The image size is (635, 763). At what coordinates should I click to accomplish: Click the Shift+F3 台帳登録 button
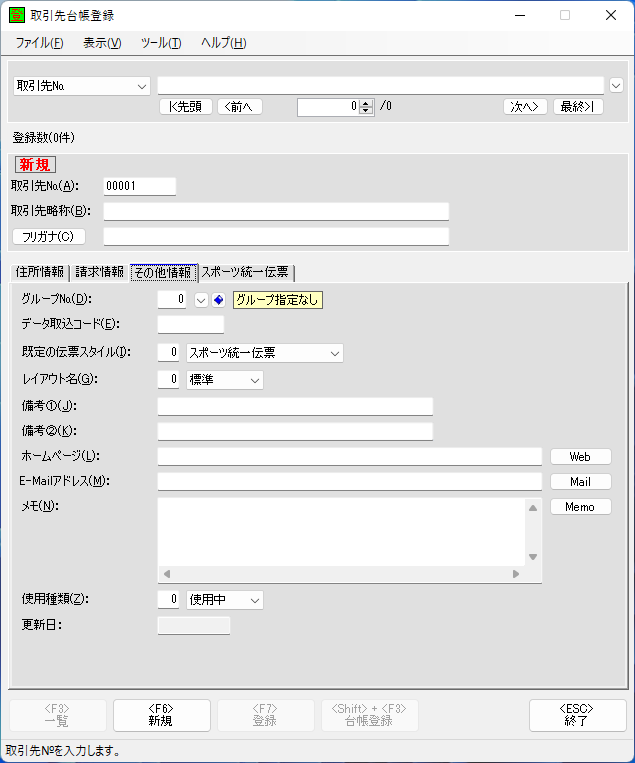[370, 715]
